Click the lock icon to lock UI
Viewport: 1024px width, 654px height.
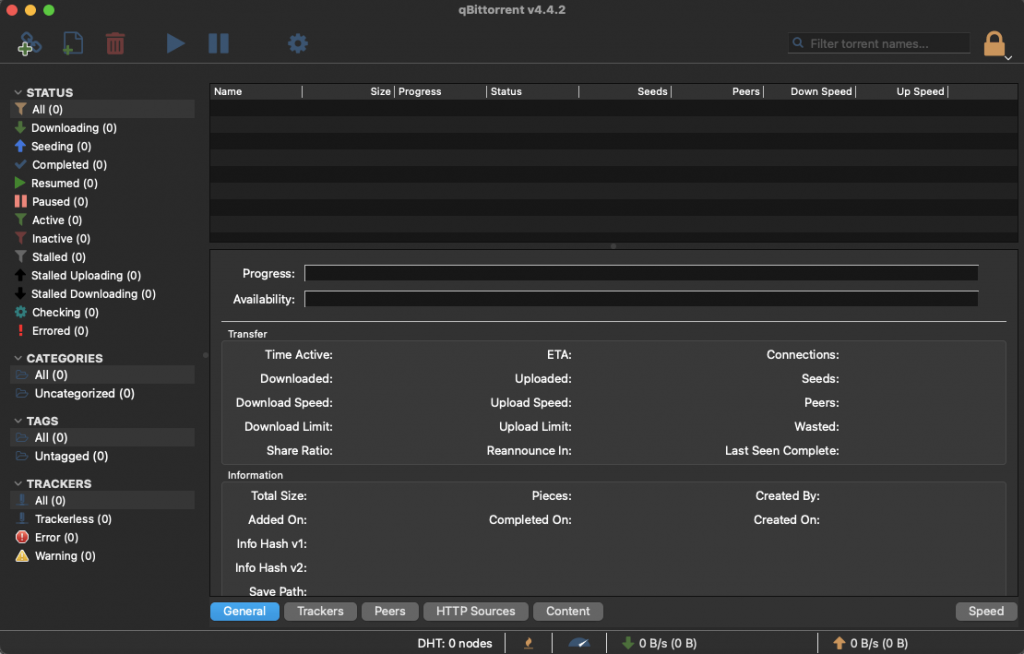993,43
